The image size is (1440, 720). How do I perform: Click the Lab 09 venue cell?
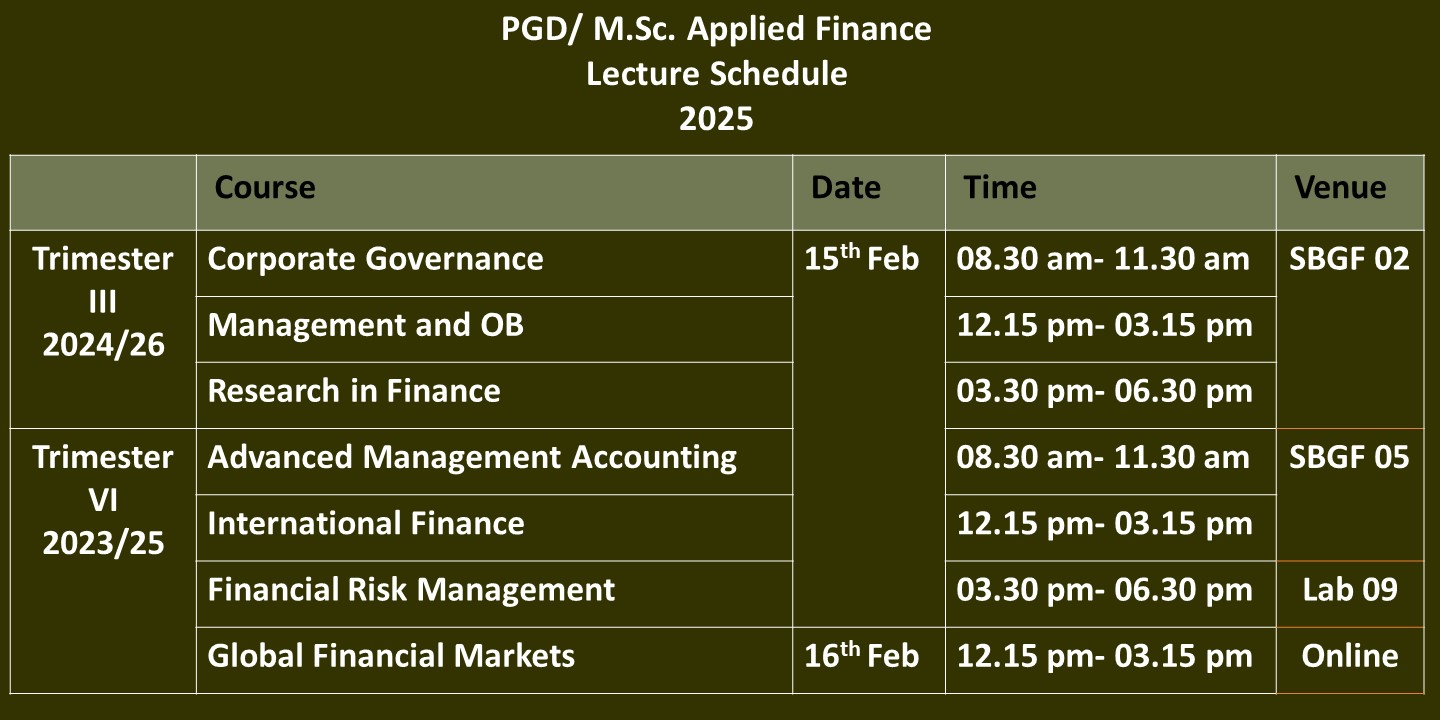click(x=1350, y=593)
